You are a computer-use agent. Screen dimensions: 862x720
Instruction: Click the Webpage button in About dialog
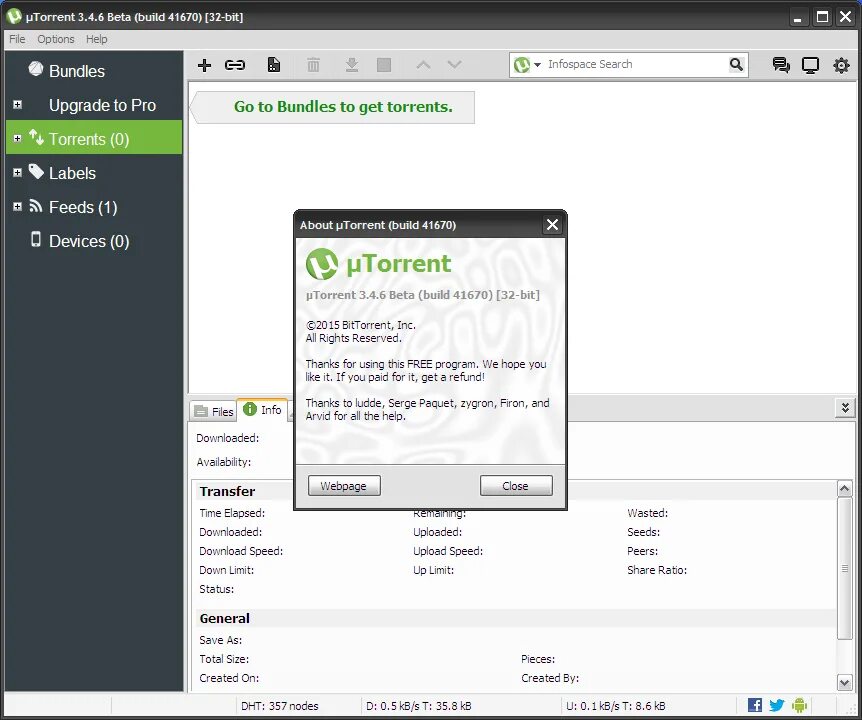tap(344, 486)
